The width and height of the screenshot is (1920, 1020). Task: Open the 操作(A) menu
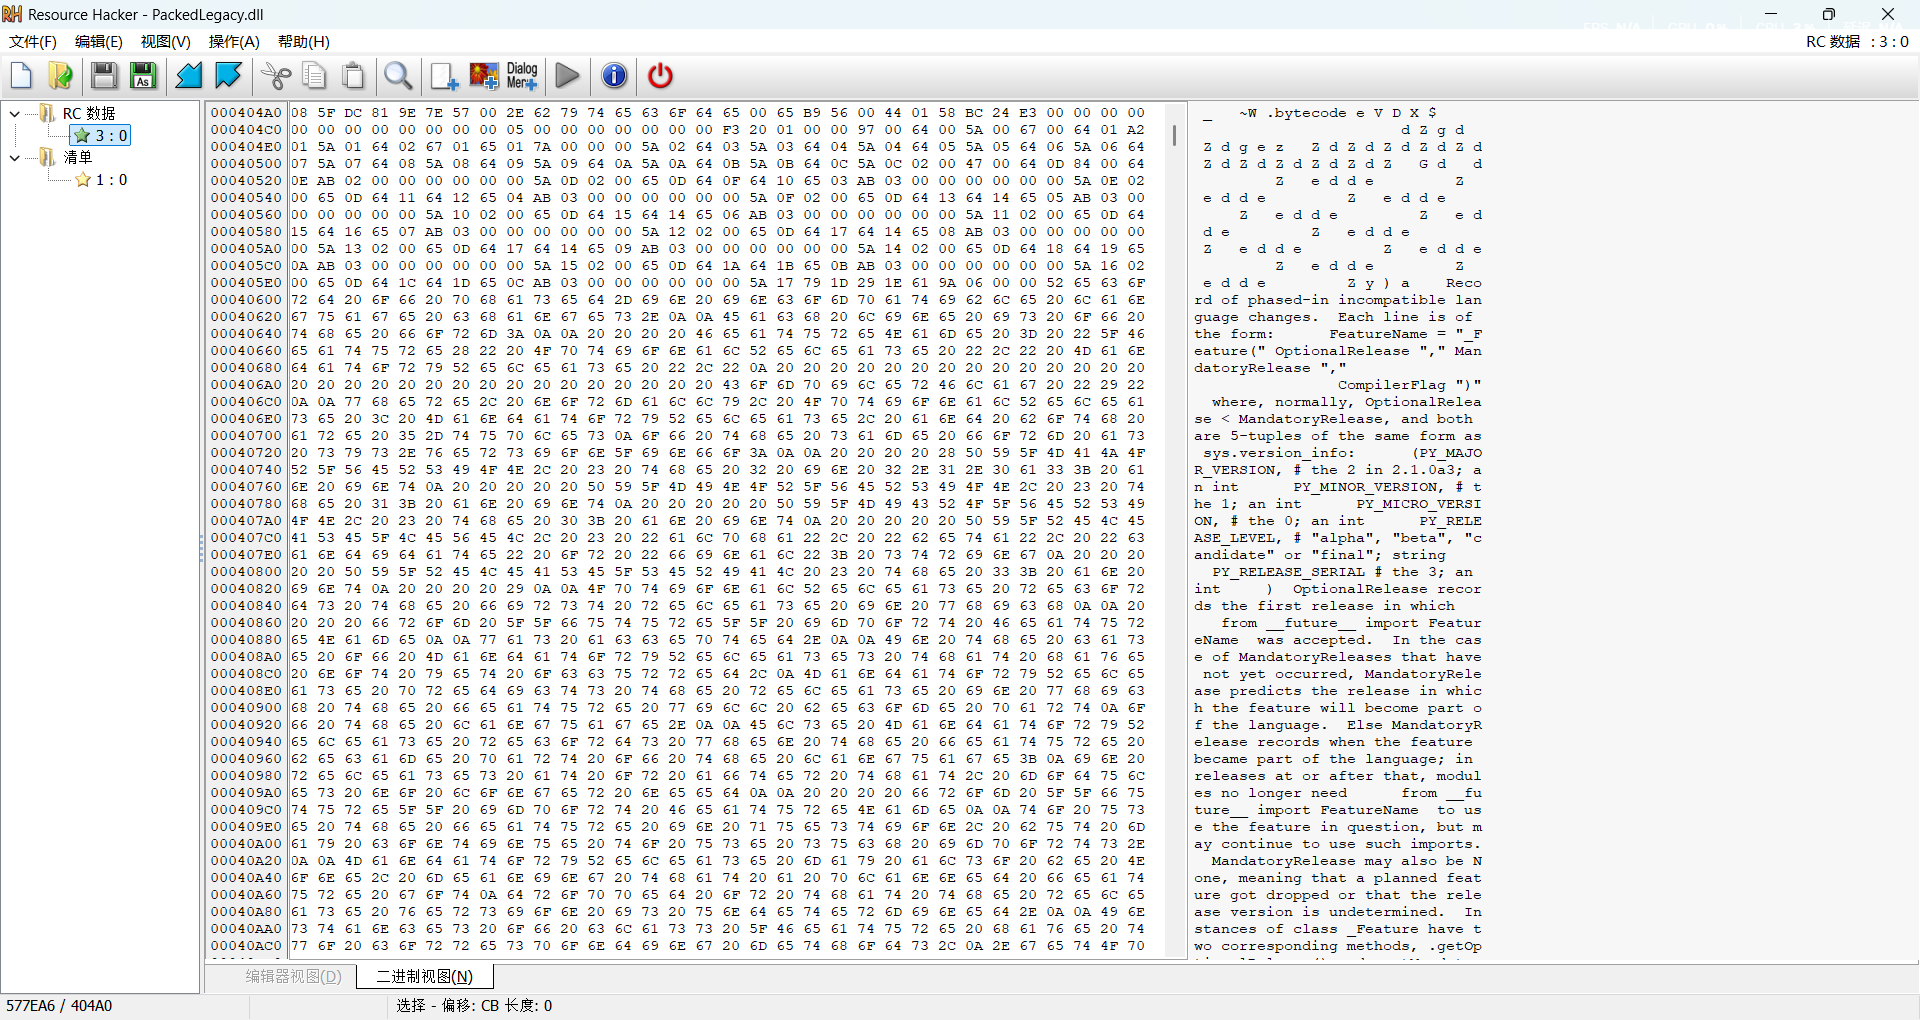(234, 42)
